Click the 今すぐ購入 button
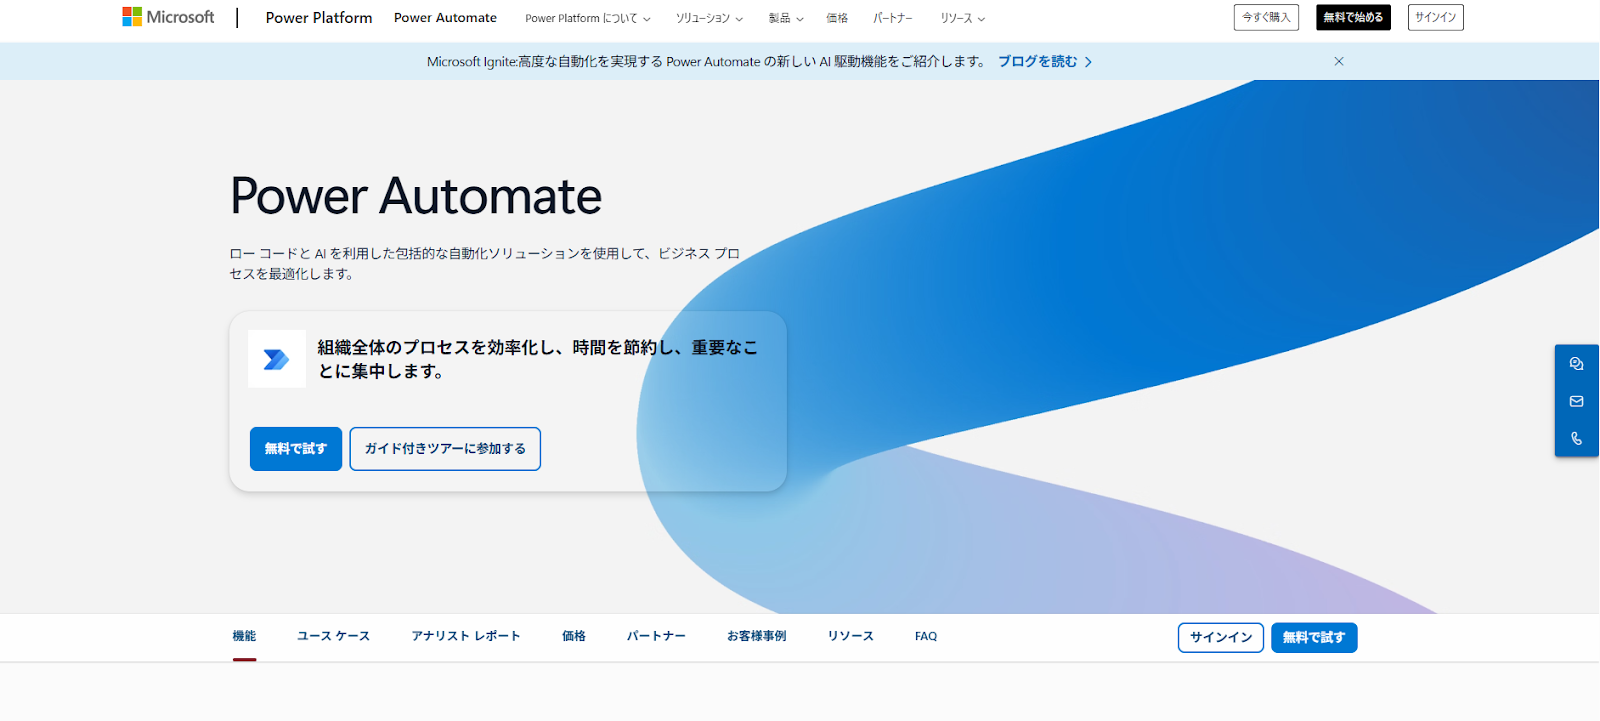The image size is (1600, 721). 1266,17
